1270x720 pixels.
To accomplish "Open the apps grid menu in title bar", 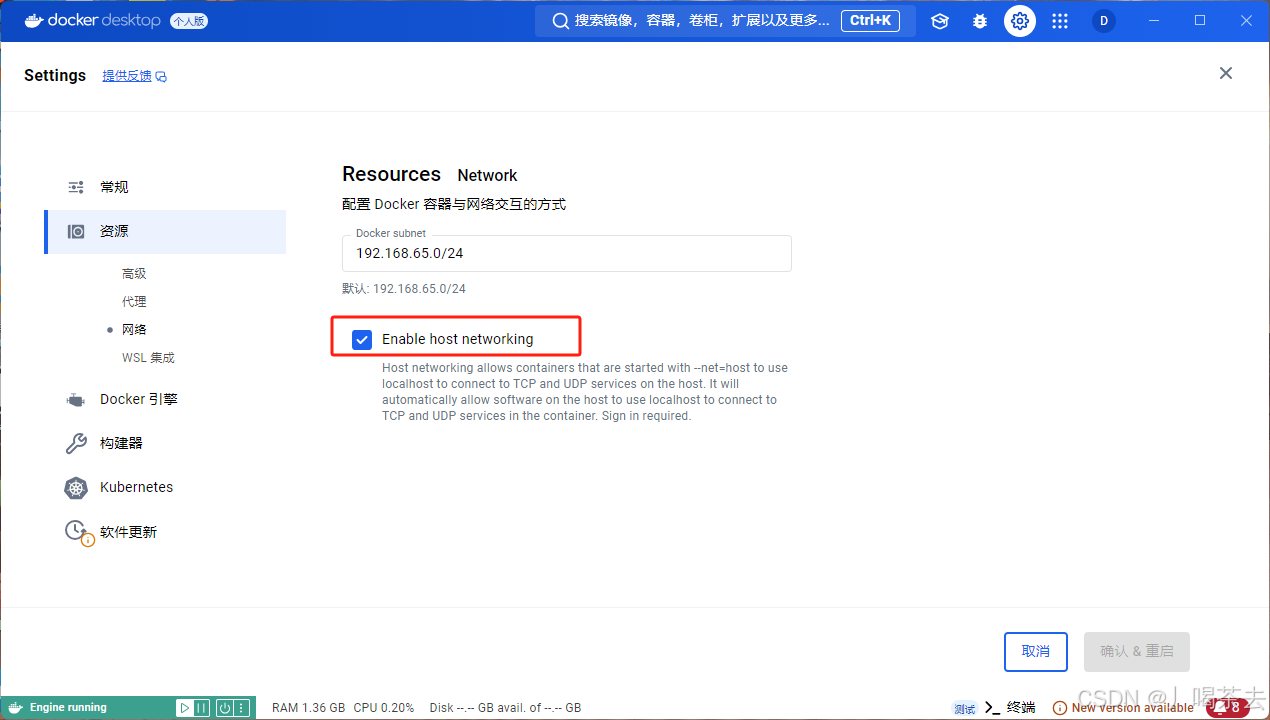I will coord(1059,20).
